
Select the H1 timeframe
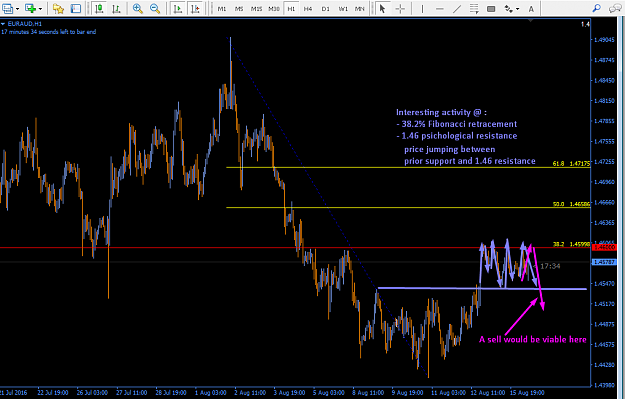[x=291, y=9]
